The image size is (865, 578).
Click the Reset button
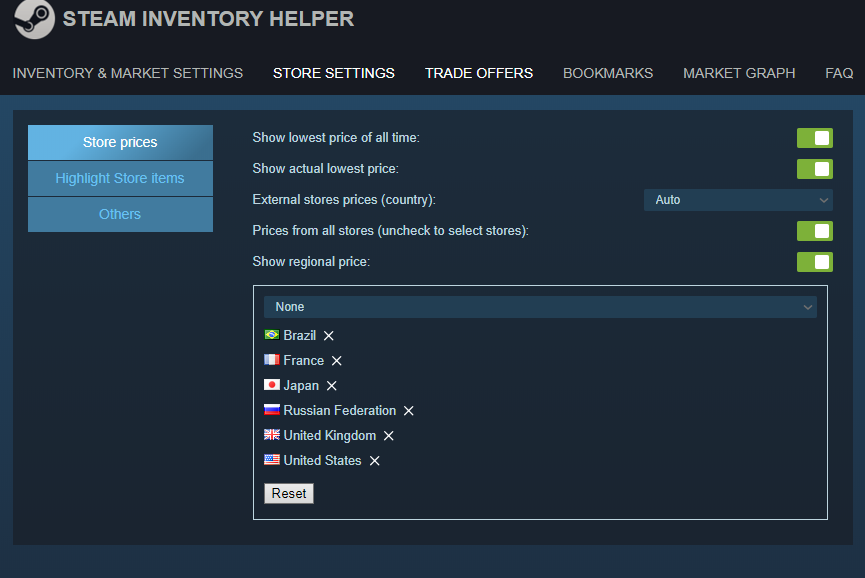289,494
